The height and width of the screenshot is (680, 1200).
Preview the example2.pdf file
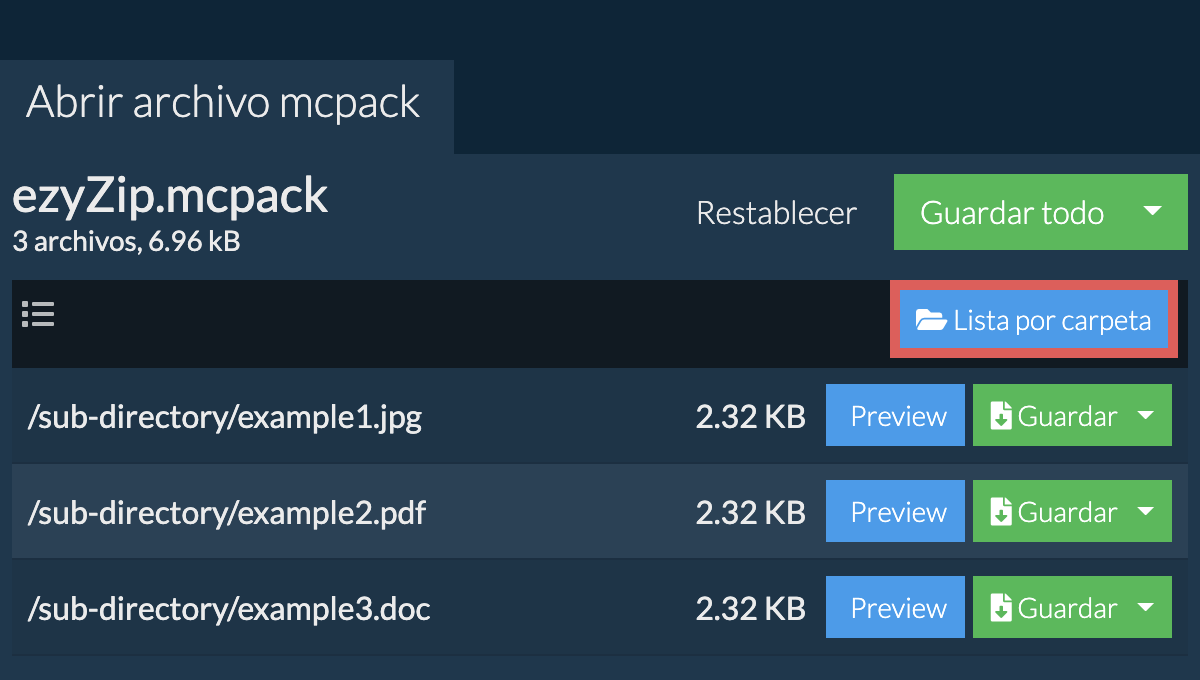pyautogui.click(x=897, y=512)
